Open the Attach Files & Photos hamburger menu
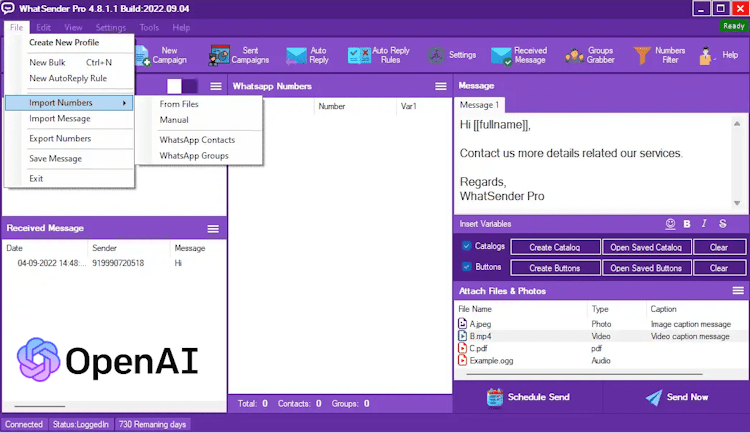This screenshot has height=433, width=750. (x=738, y=290)
